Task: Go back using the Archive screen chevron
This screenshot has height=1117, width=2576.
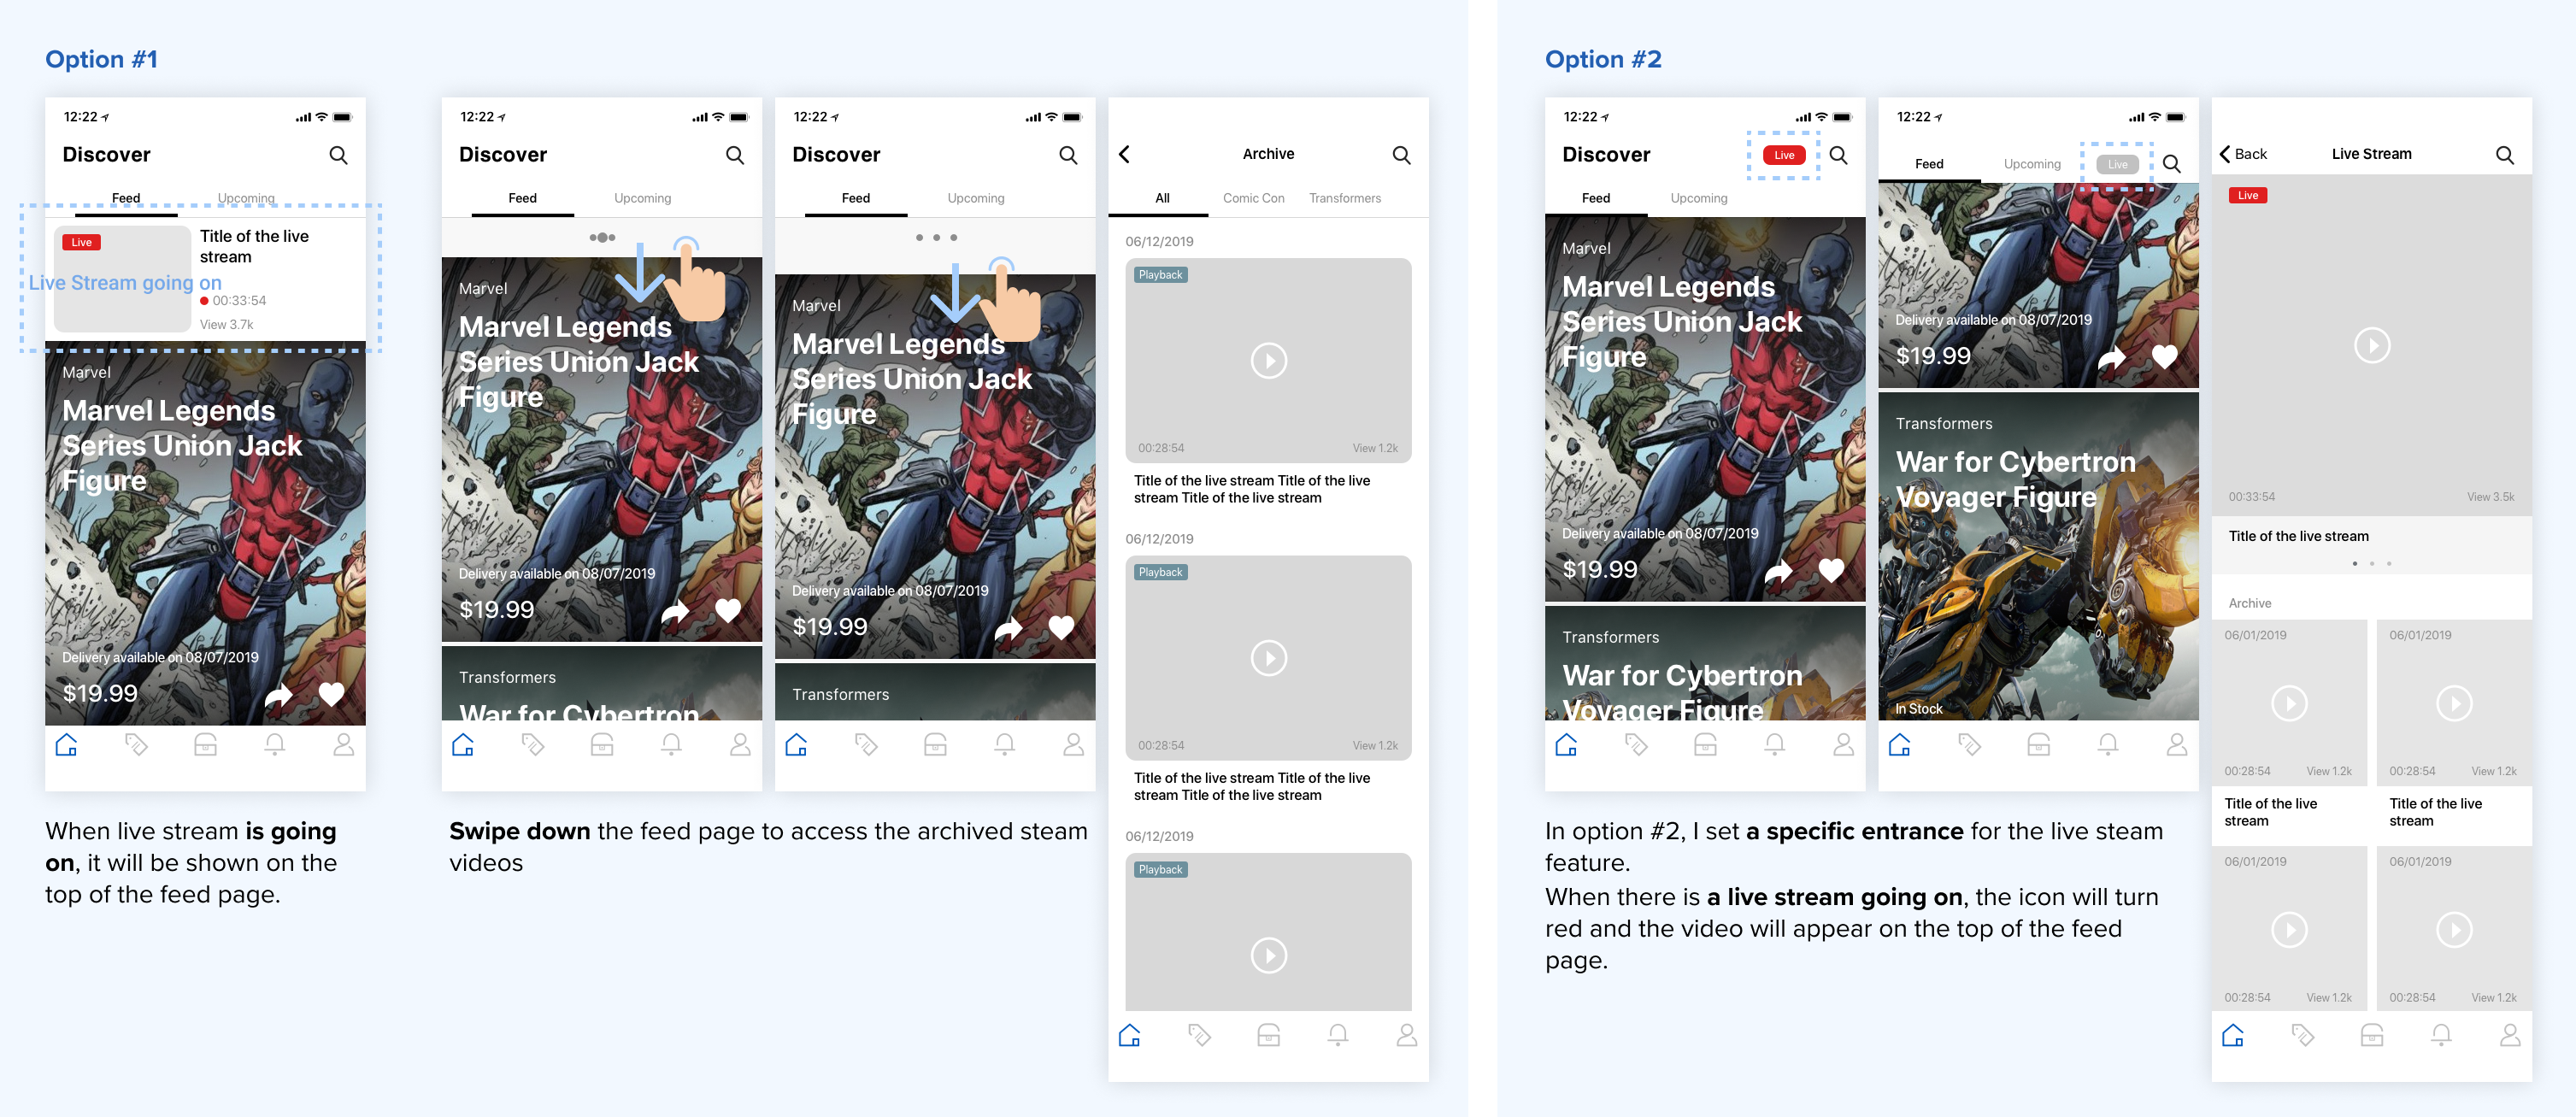Action: click(1125, 154)
